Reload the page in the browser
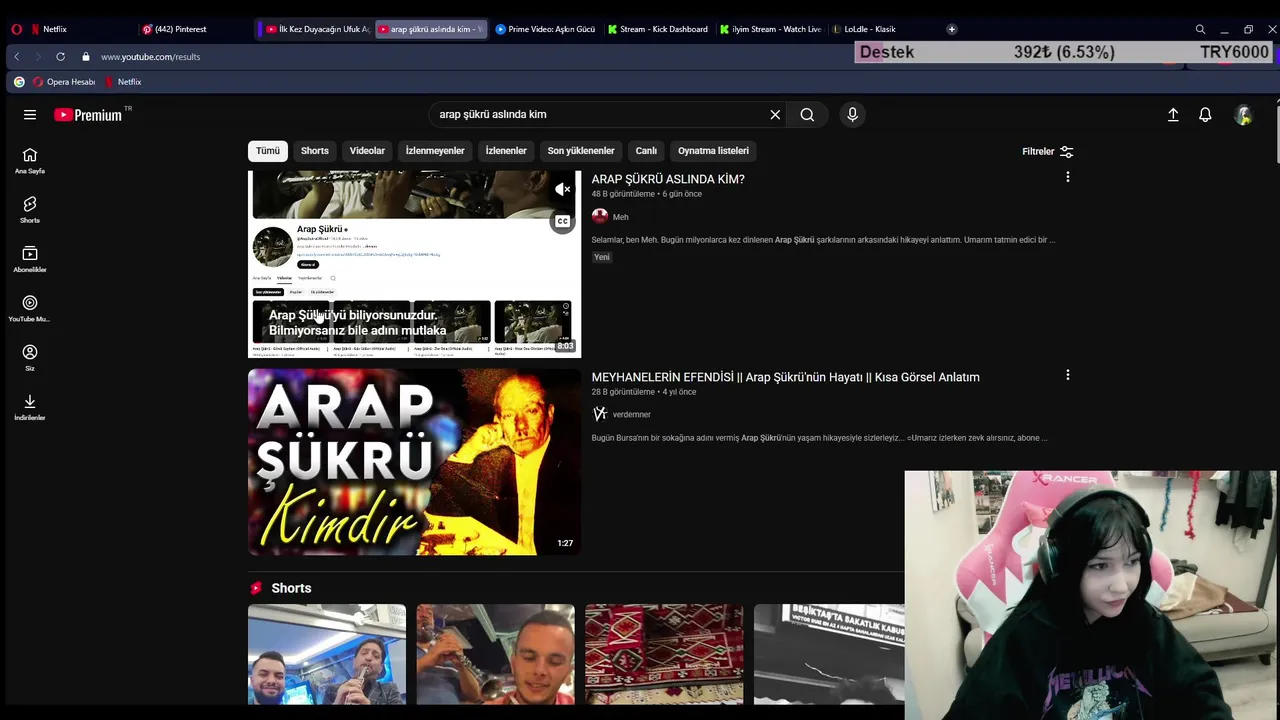 point(60,57)
